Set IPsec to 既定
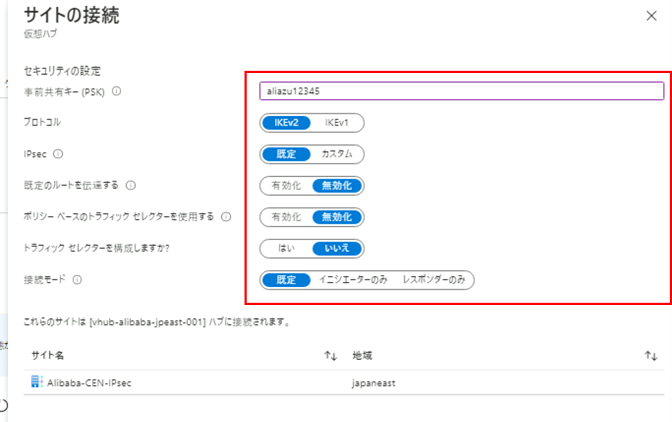 pos(286,154)
